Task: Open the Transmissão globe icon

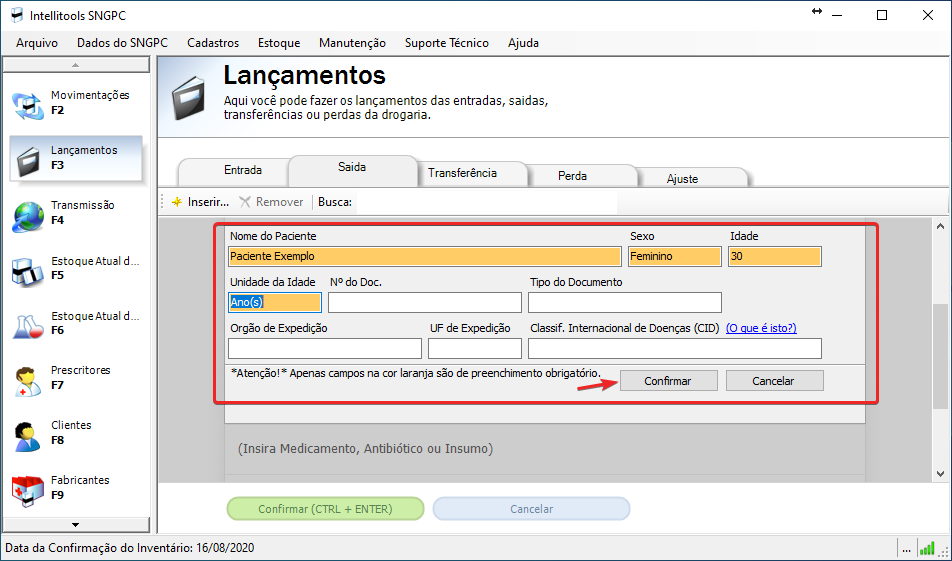Action: click(x=25, y=213)
